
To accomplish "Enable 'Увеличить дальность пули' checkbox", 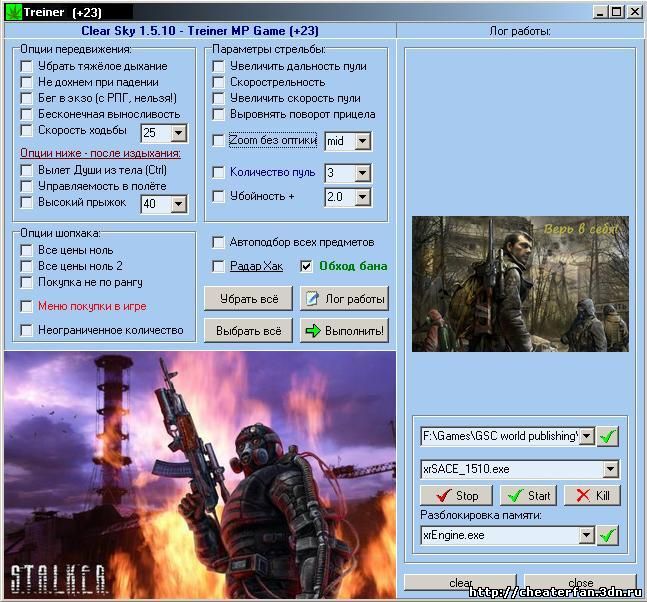I will (218, 66).
